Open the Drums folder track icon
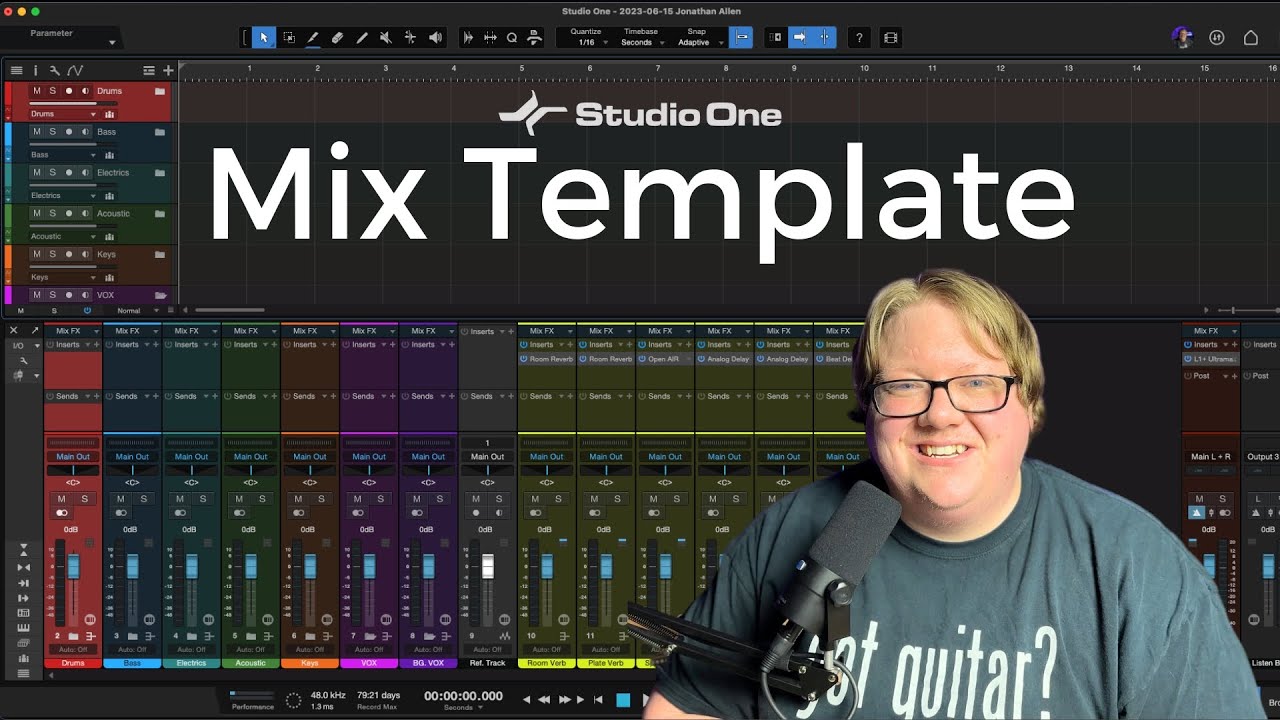The height and width of the screenshot is (720, 1280). coord(160,91)
